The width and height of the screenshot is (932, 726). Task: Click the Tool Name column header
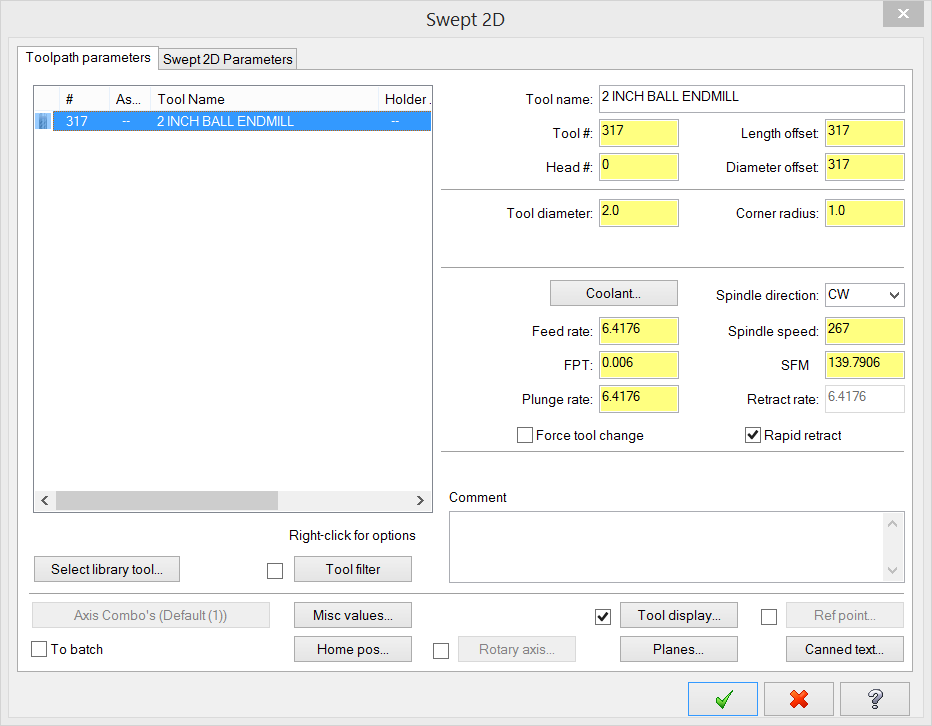(x=265, y=99)
